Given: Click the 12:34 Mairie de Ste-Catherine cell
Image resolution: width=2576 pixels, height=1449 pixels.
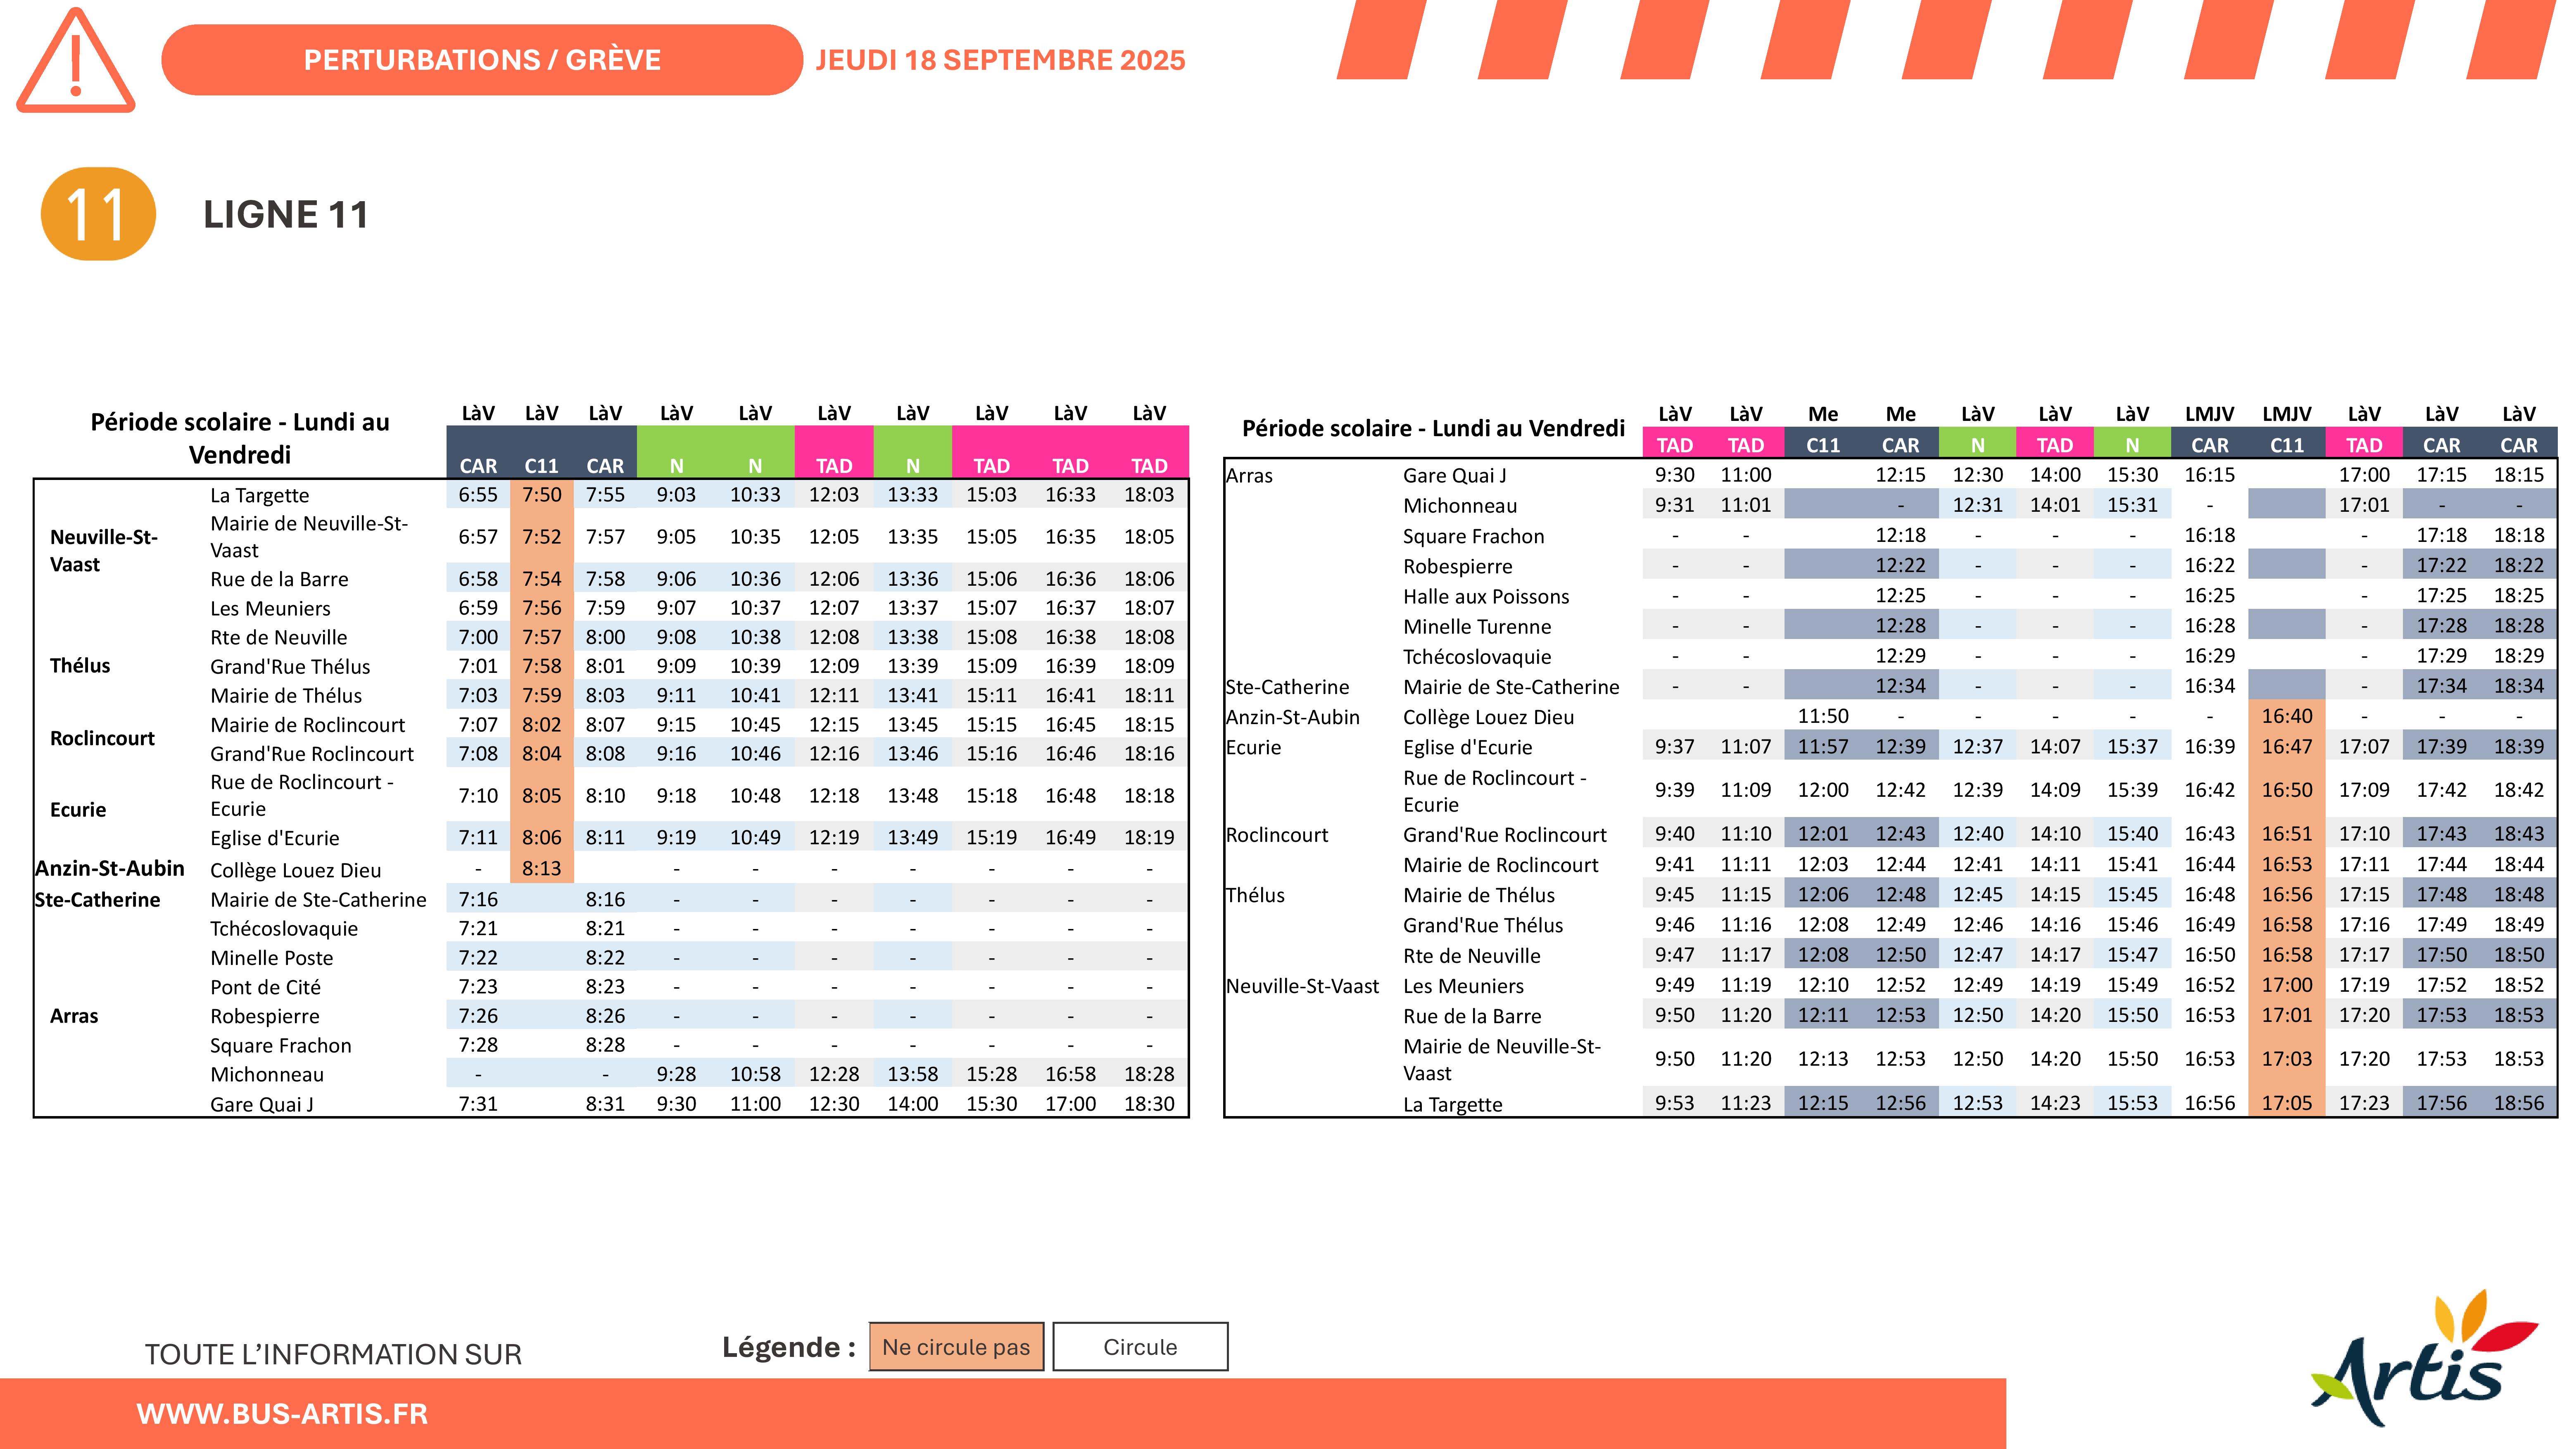Looking at the screenshot, I should pos(1900,686).
